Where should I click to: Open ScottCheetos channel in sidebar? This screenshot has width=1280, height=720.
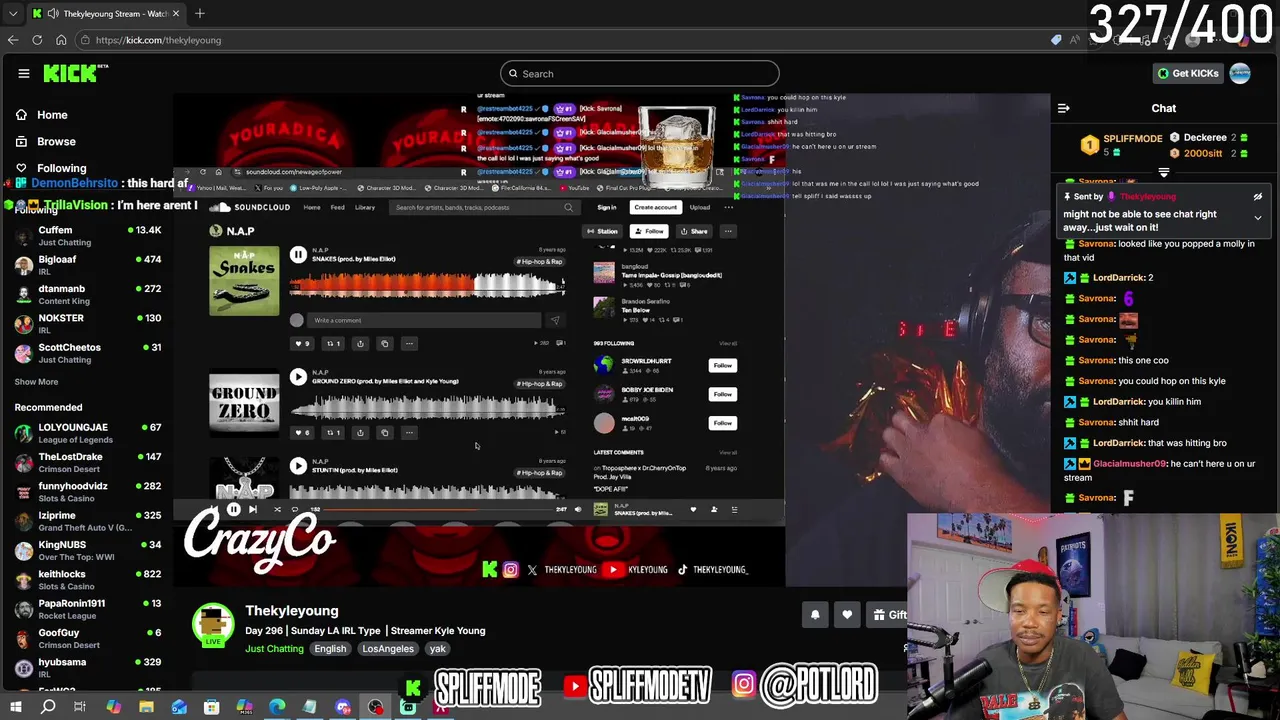pyautogui.click(x=87, y=353)
